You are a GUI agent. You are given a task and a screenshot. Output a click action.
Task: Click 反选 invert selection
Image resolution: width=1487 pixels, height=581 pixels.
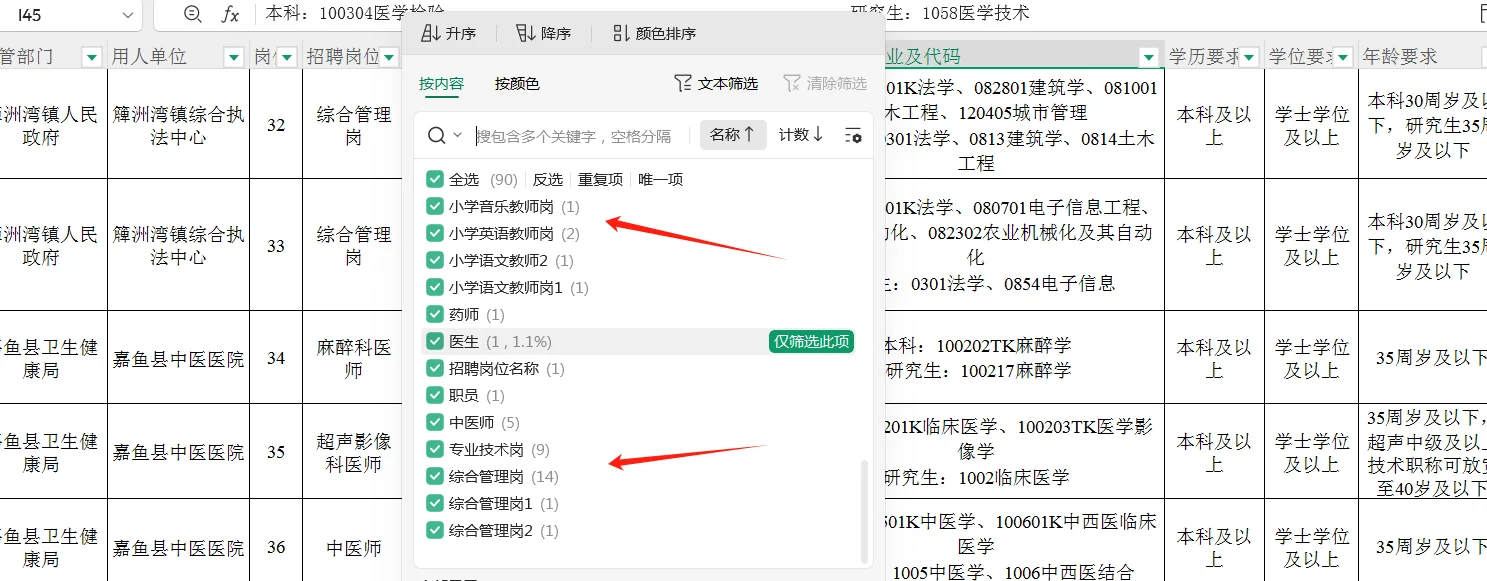tap(548, 179)
